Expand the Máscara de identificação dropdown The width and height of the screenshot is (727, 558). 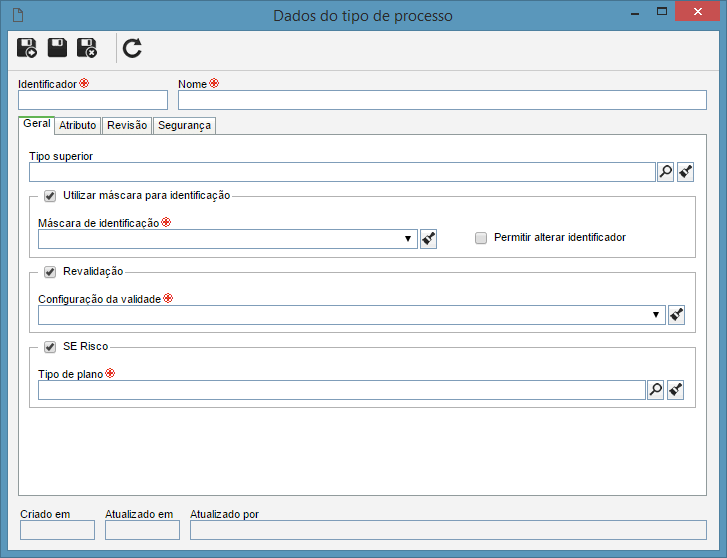(x=408, y=239)
